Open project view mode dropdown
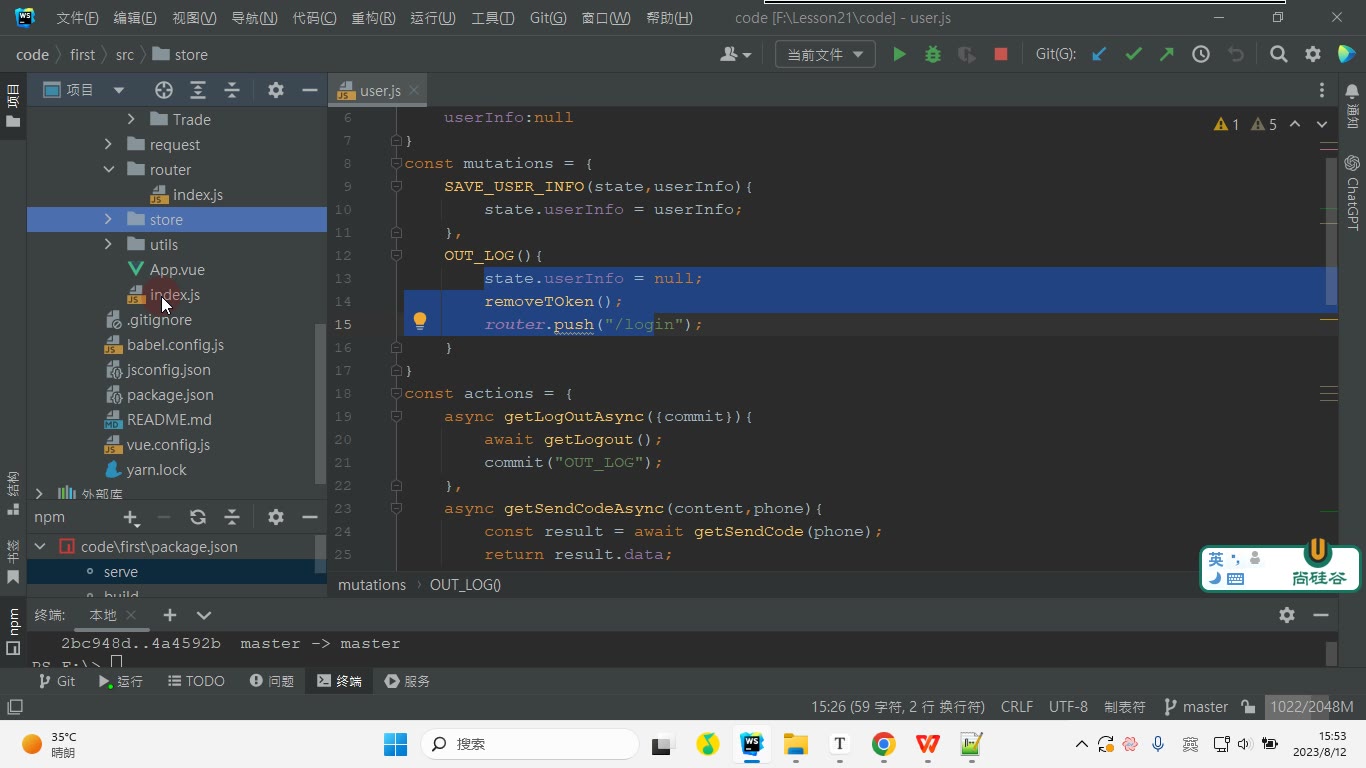Viewport: 1366px width, 768px height. [118, 90]
